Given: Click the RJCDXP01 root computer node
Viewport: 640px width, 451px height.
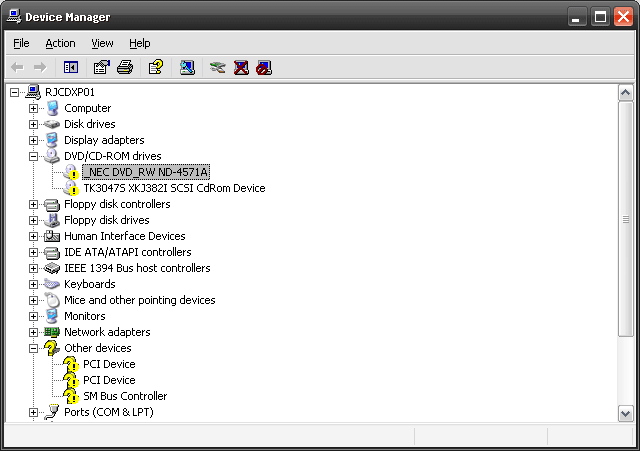Looking at the screenshot, I should 70,92.
